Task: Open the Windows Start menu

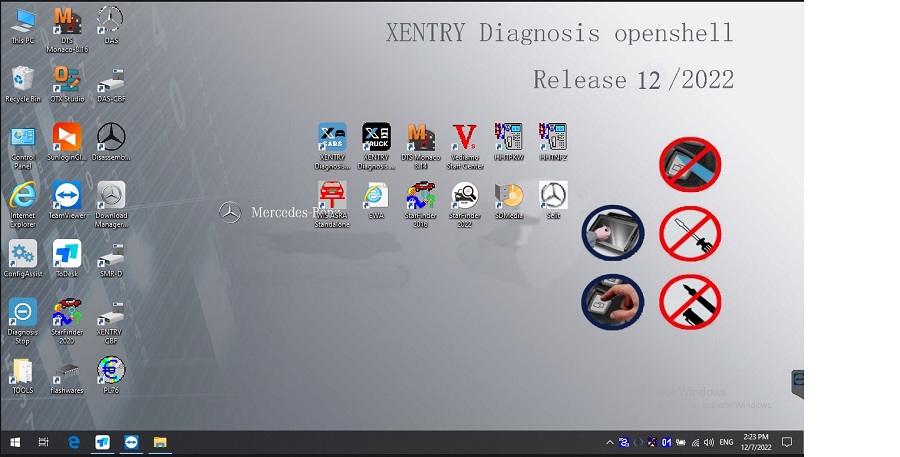Action: tap(15, 442)
